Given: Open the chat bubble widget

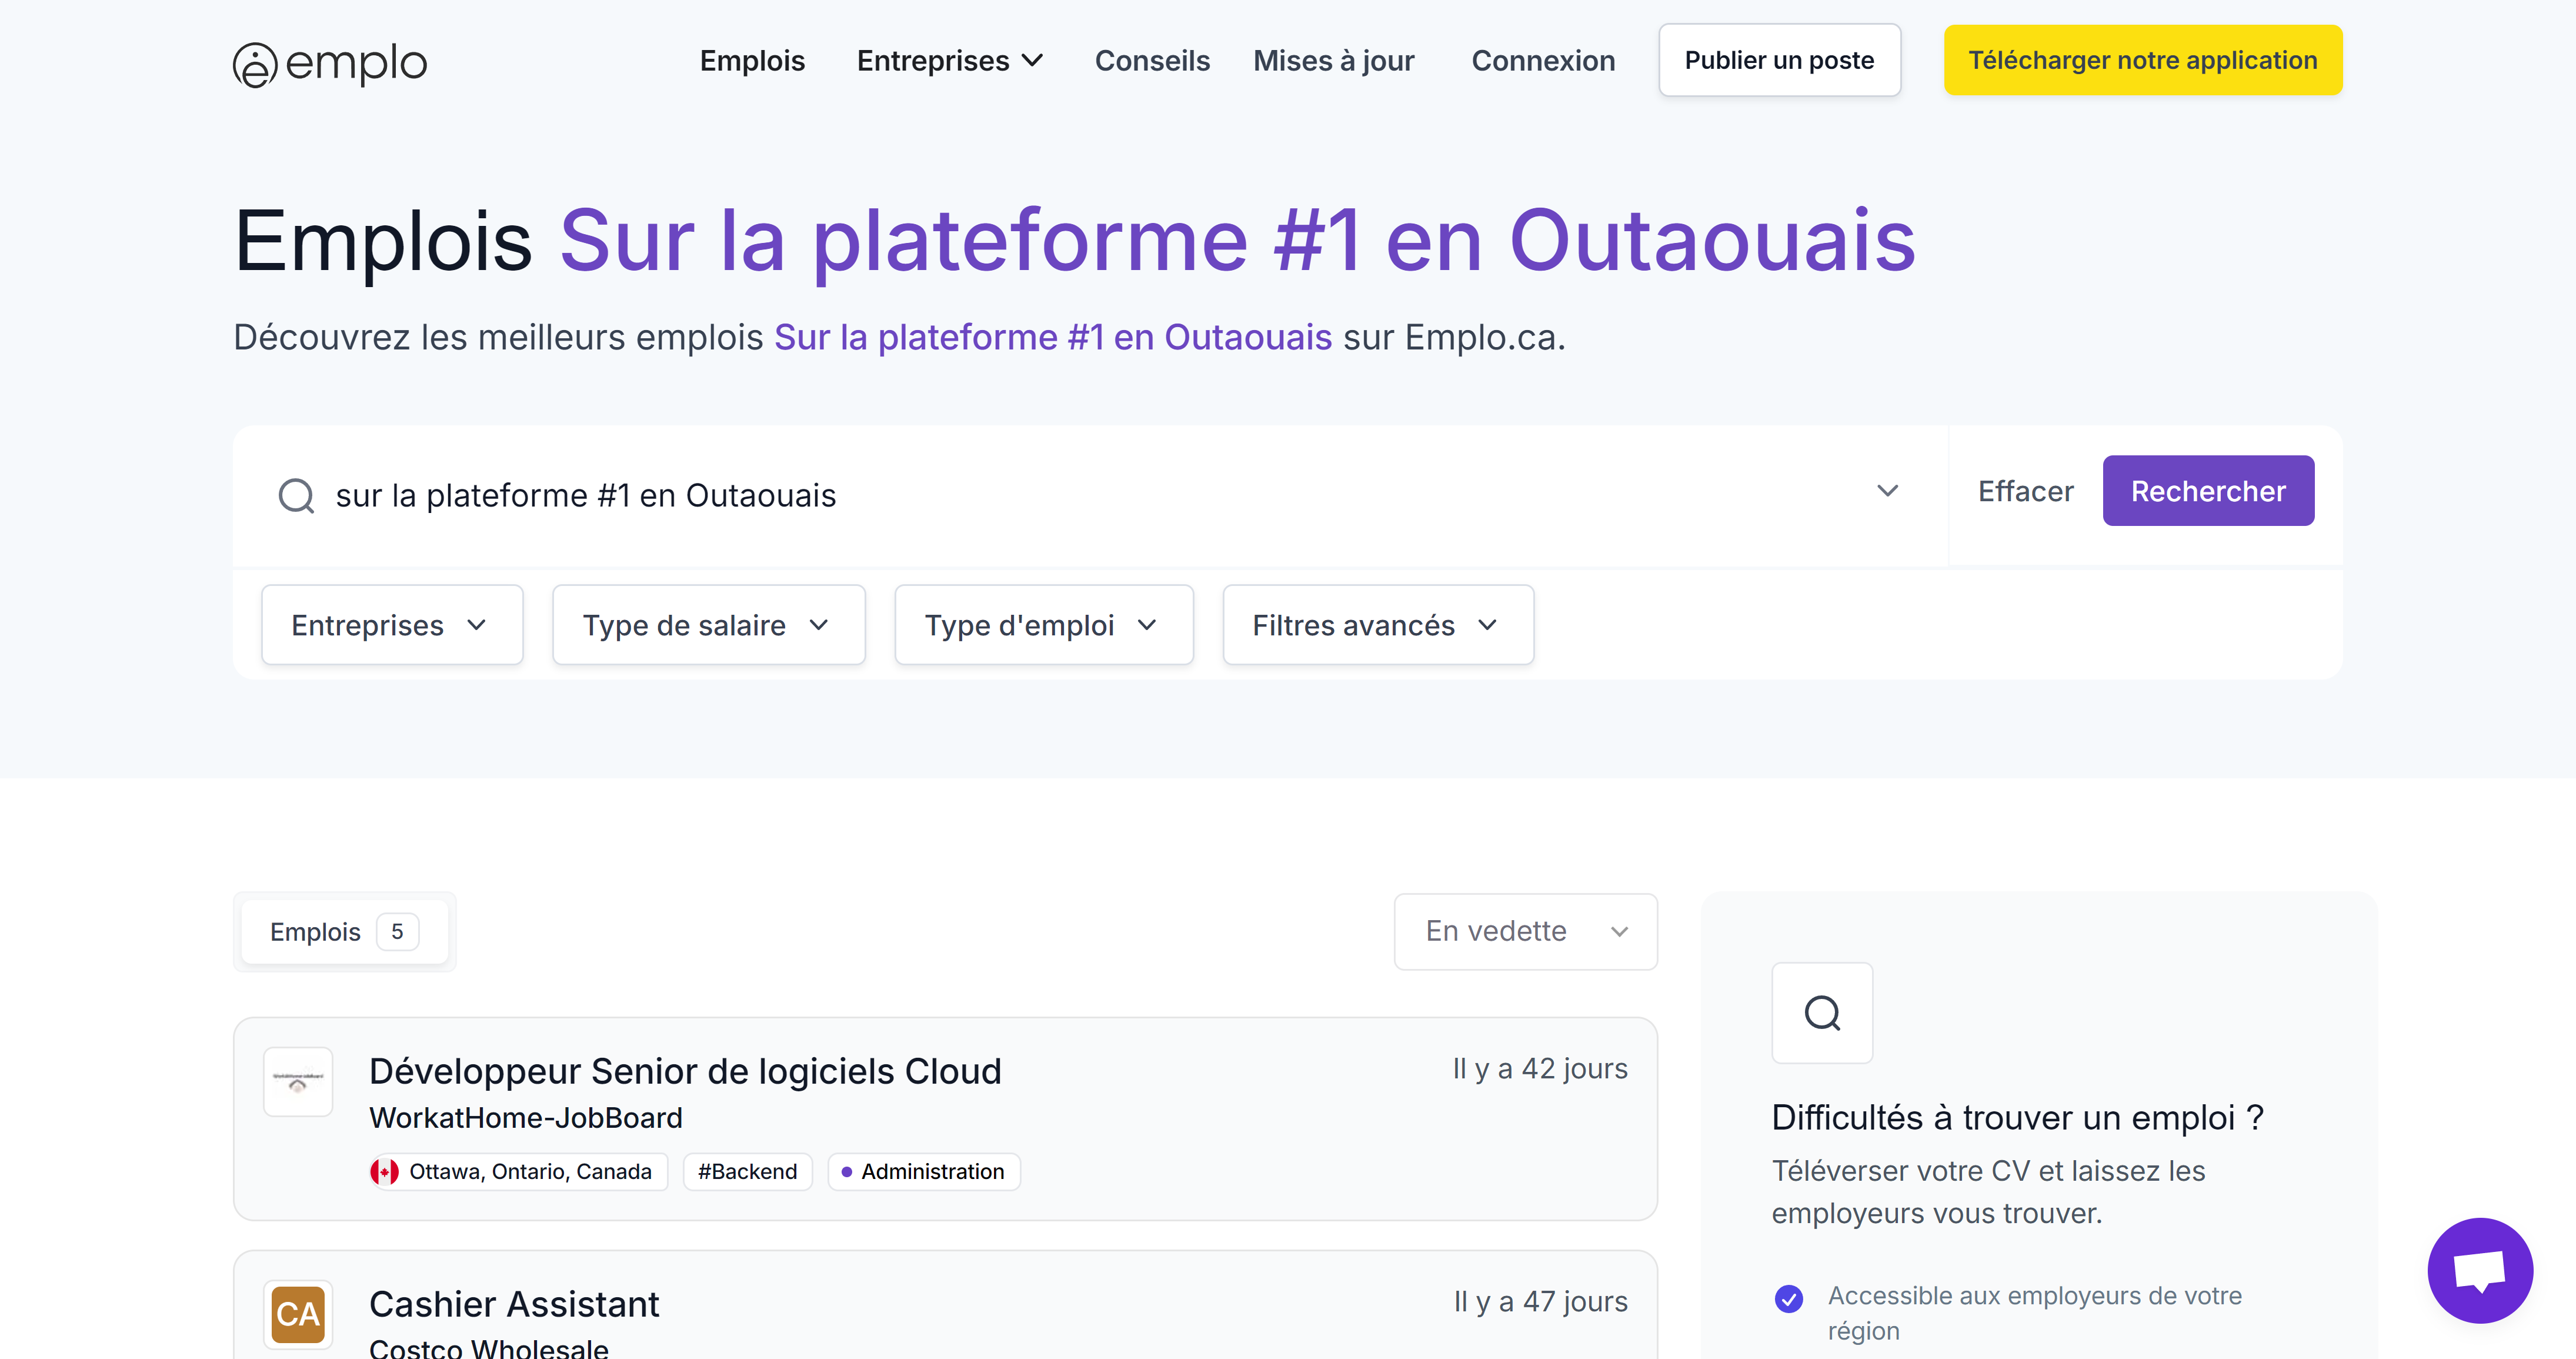Looking at the screenshot, I should (2479, 1270).
